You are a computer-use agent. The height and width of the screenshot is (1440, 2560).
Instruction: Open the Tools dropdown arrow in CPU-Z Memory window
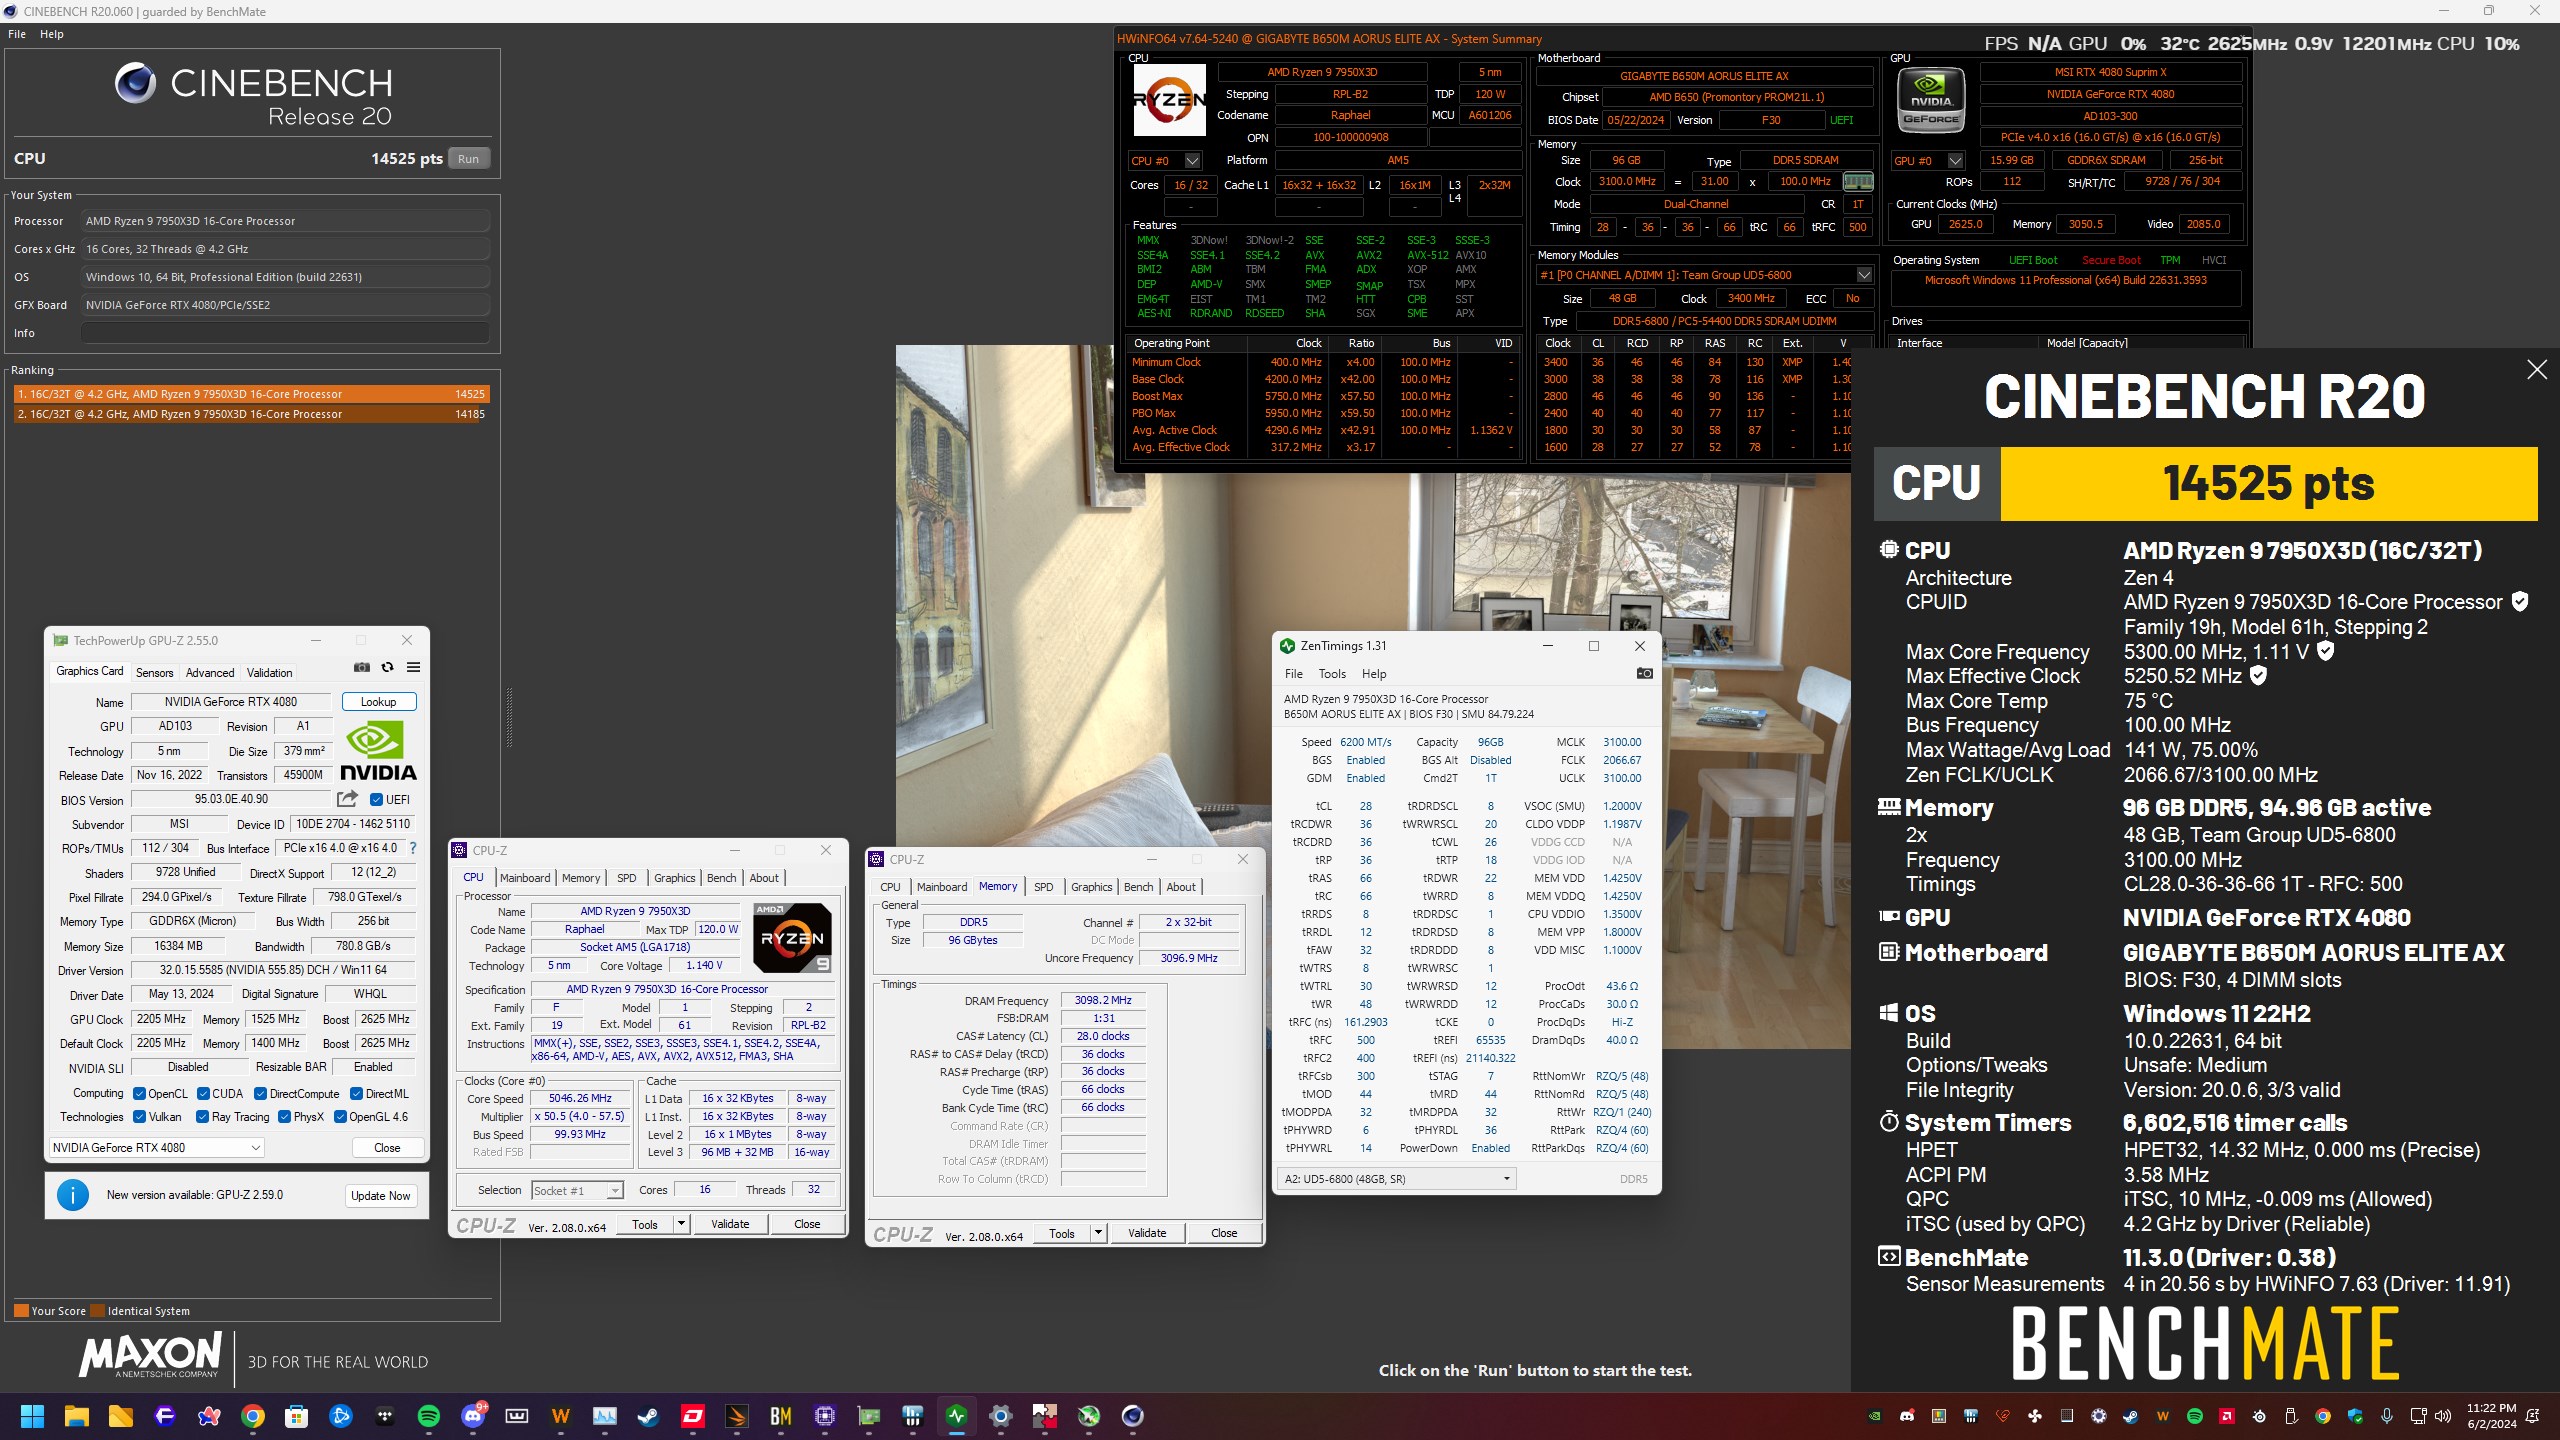[1098, 1233]
